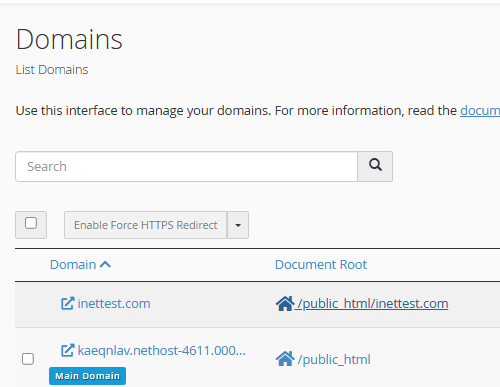Click Enable Force HTTPS Redirect button
Screen dimensions: 500x387
[x=146, y=225]
